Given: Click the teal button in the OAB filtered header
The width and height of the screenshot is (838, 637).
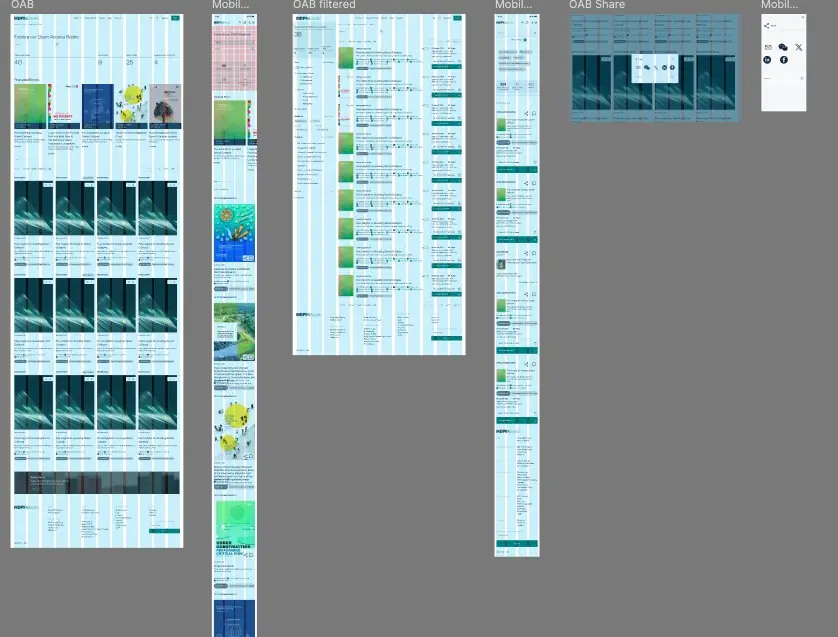Looking at the screenshot, I should (x=457, y=18).
